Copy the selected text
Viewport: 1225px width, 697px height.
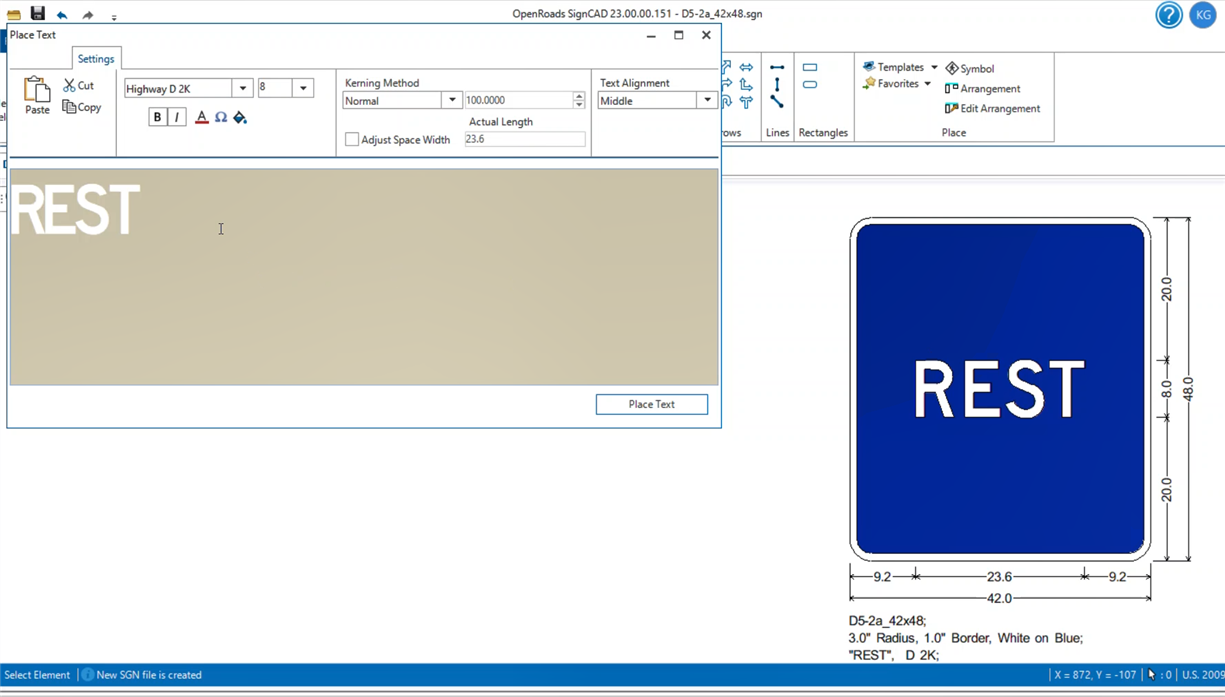pos(82,107)
